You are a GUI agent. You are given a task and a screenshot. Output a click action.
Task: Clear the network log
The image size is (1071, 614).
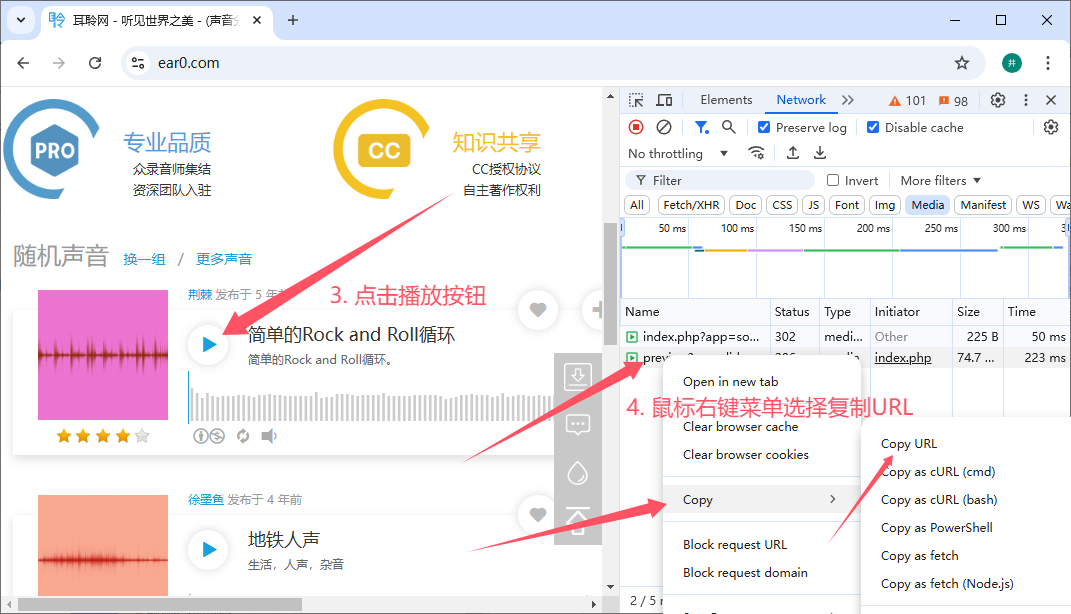coord(663,127)
